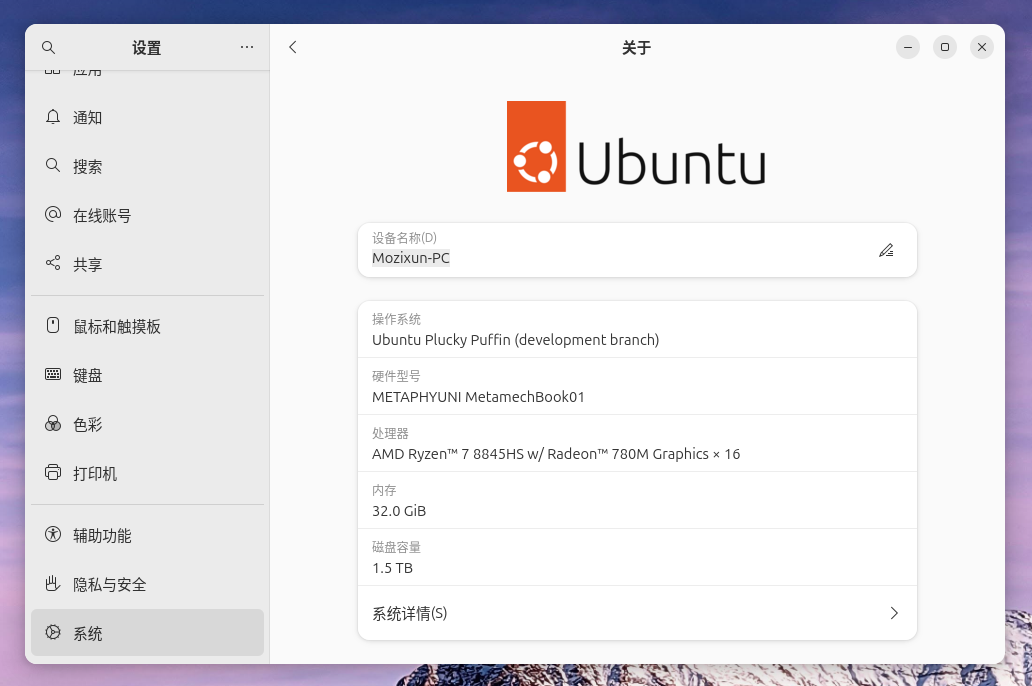
Task: Select 鼠标和触摸板 in the sidebar
Action: (147, 327)
